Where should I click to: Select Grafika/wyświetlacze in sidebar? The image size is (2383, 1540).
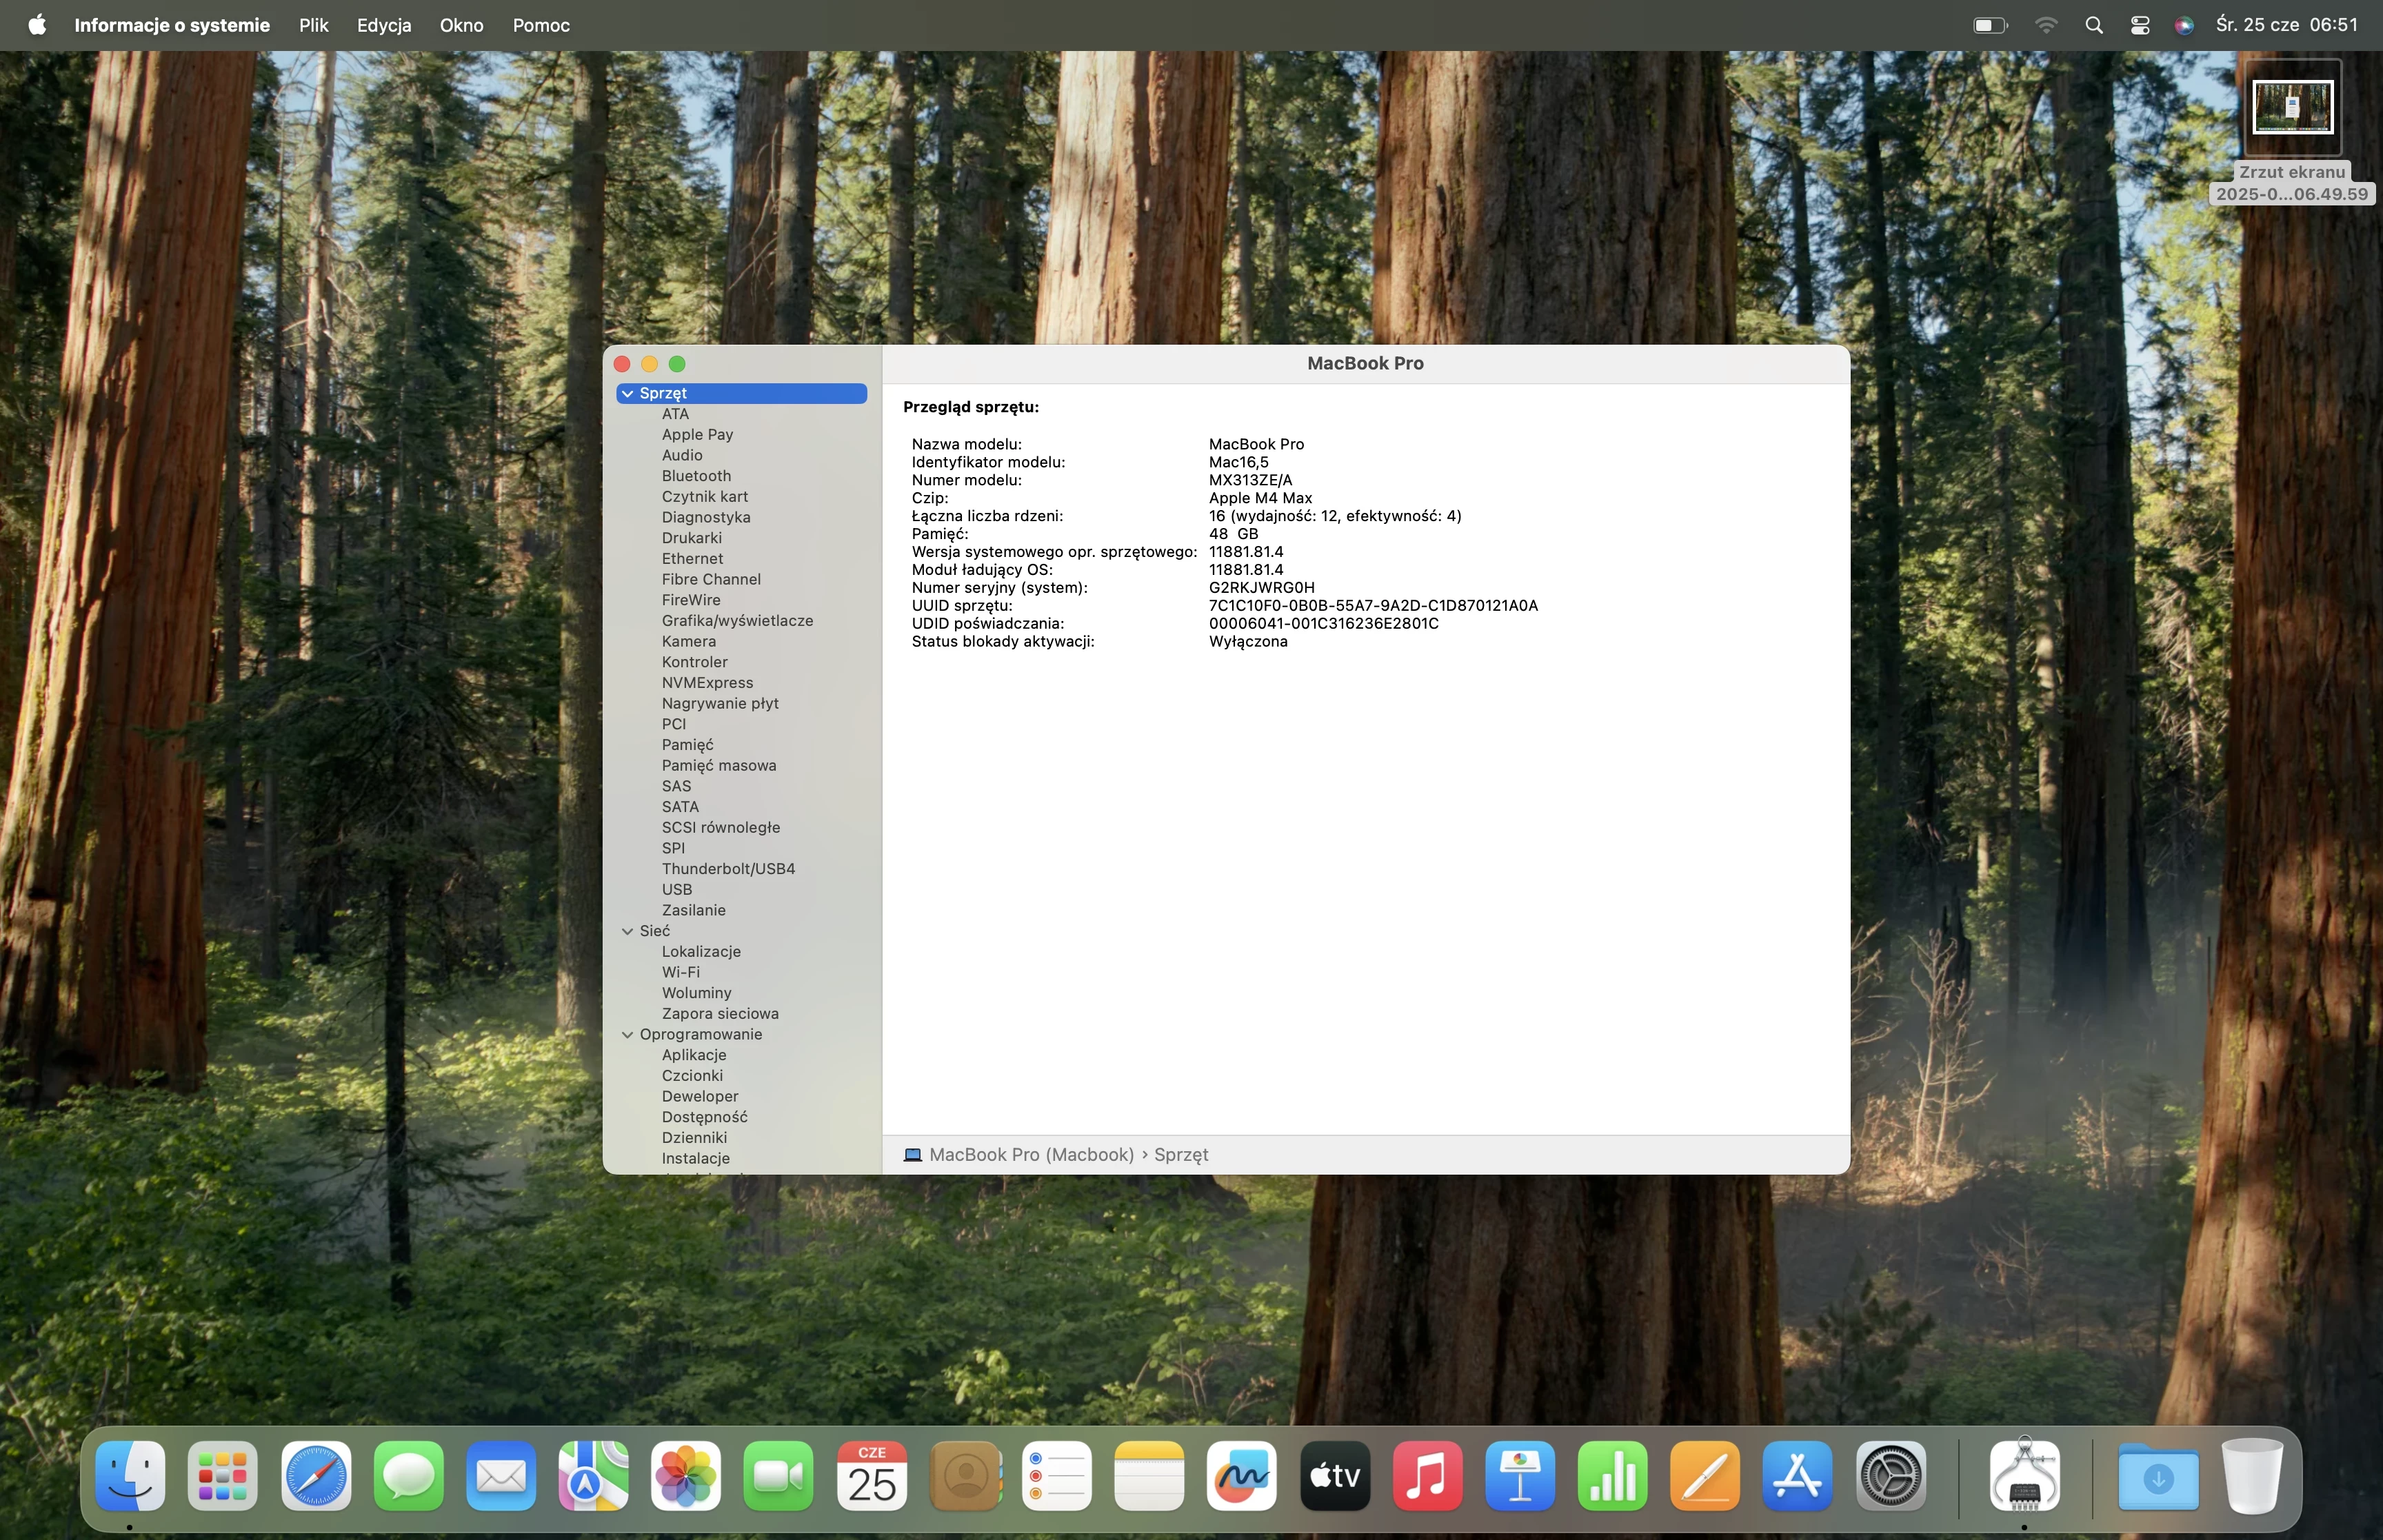(737, 621)
